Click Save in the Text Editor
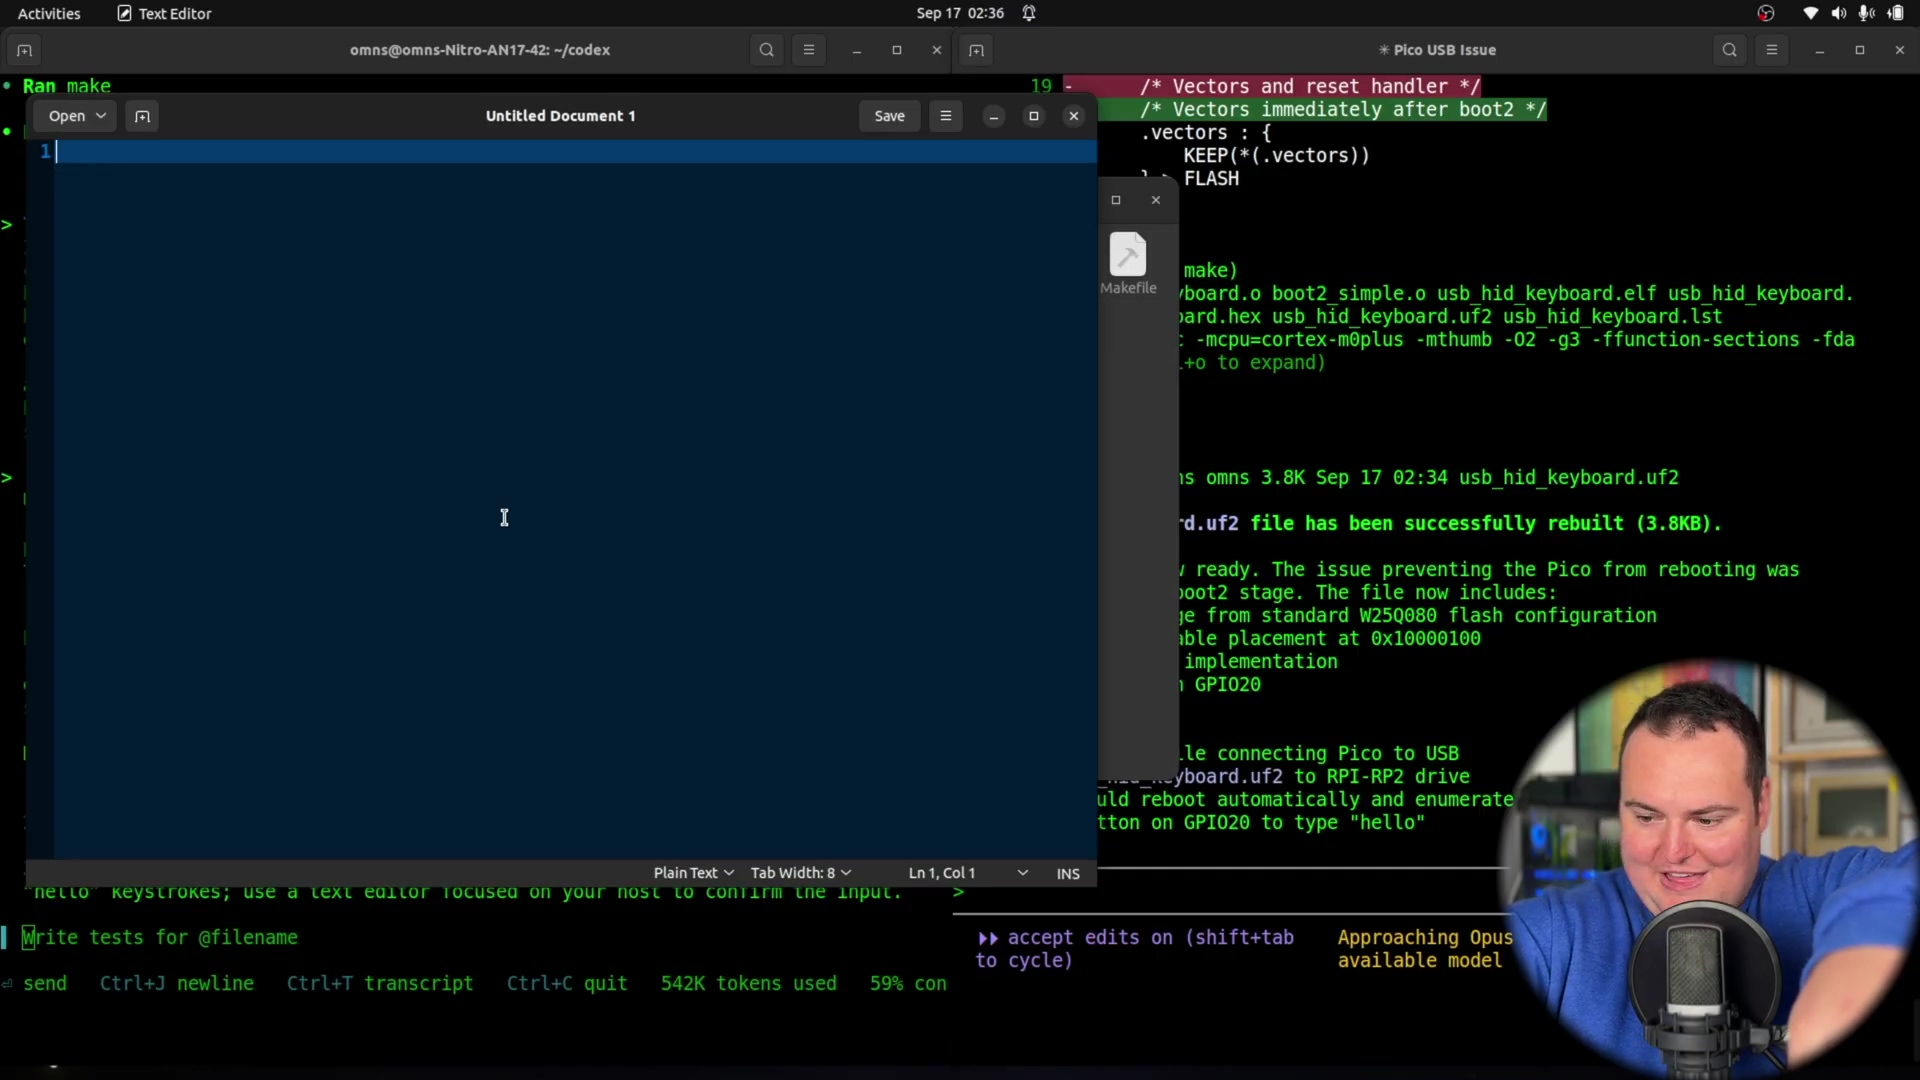Screen dimensions: 1920x1080 click(889, 116)
